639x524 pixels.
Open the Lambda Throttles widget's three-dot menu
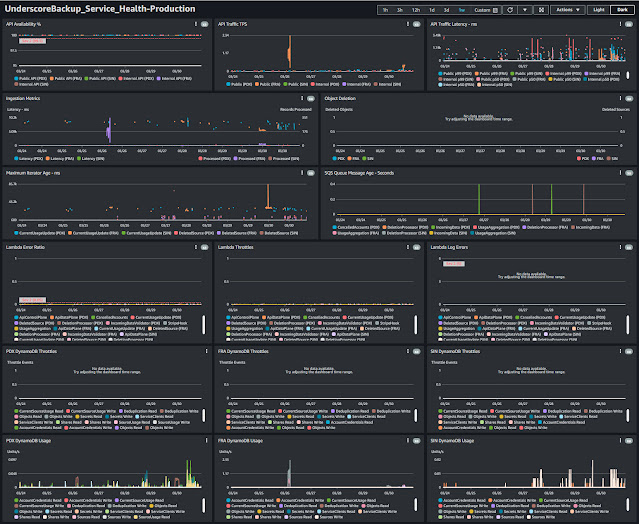[408, 247]
